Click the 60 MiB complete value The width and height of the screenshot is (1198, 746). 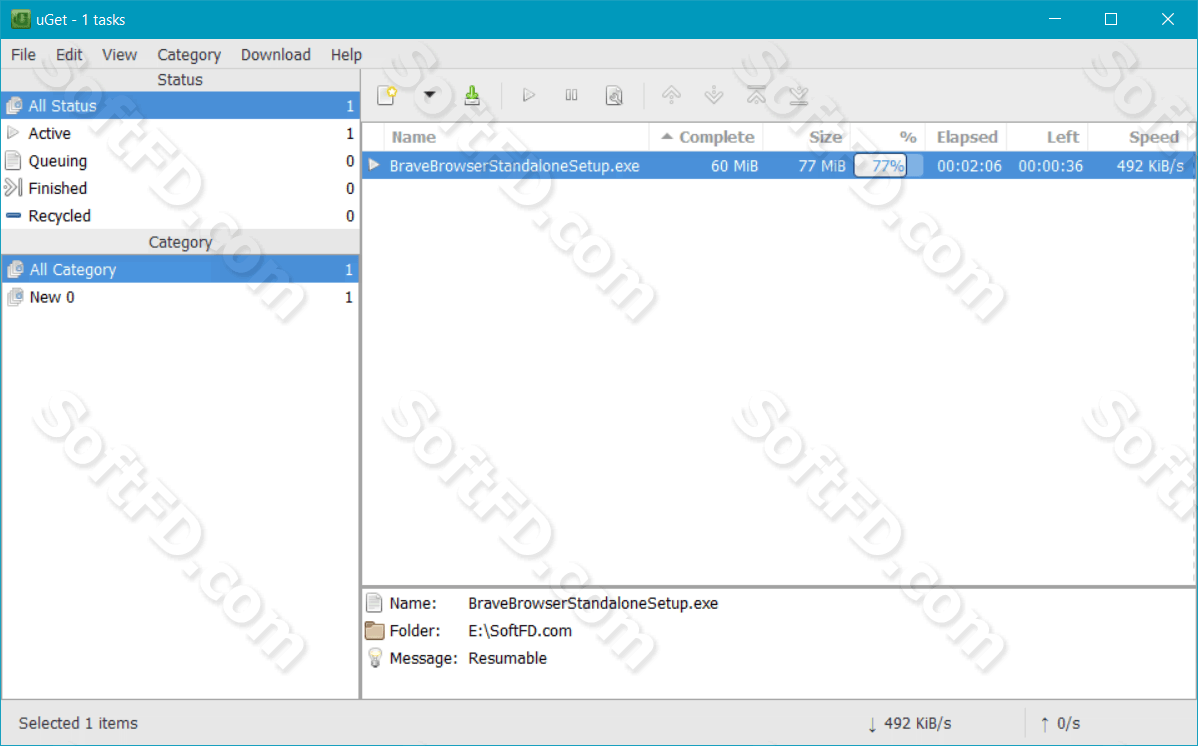coord(734,166)
